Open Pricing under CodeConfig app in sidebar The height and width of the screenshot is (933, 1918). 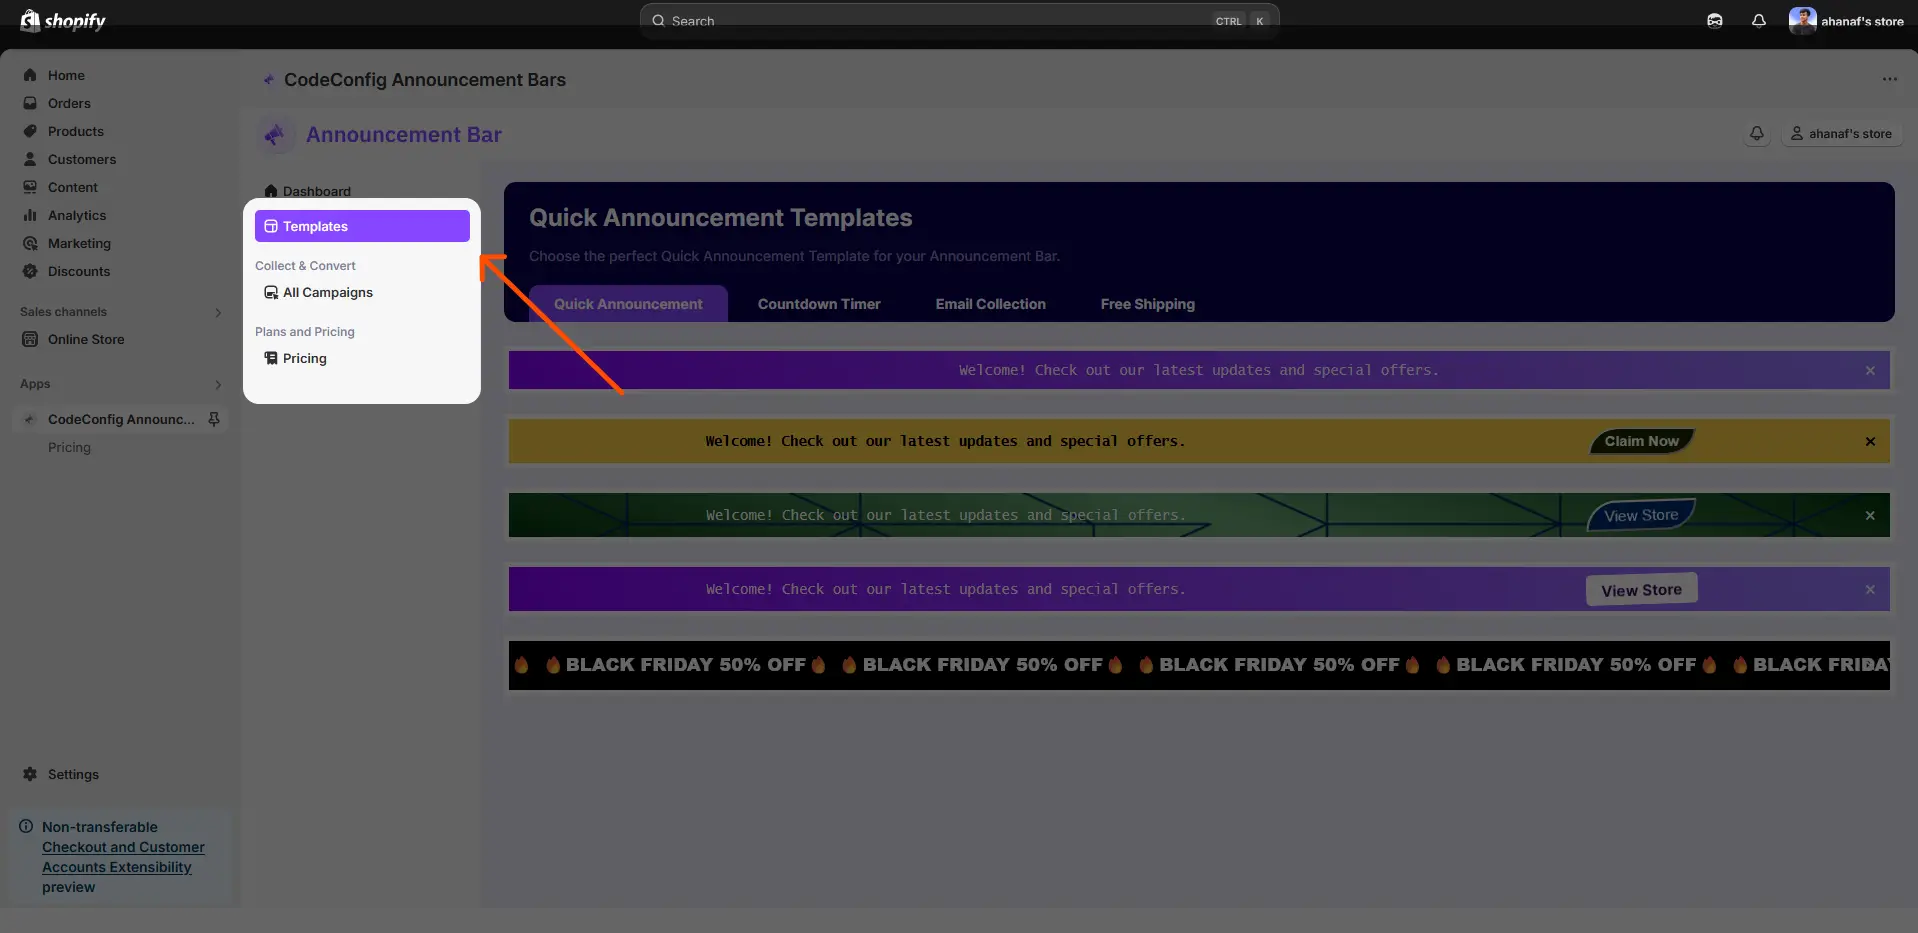69,447
